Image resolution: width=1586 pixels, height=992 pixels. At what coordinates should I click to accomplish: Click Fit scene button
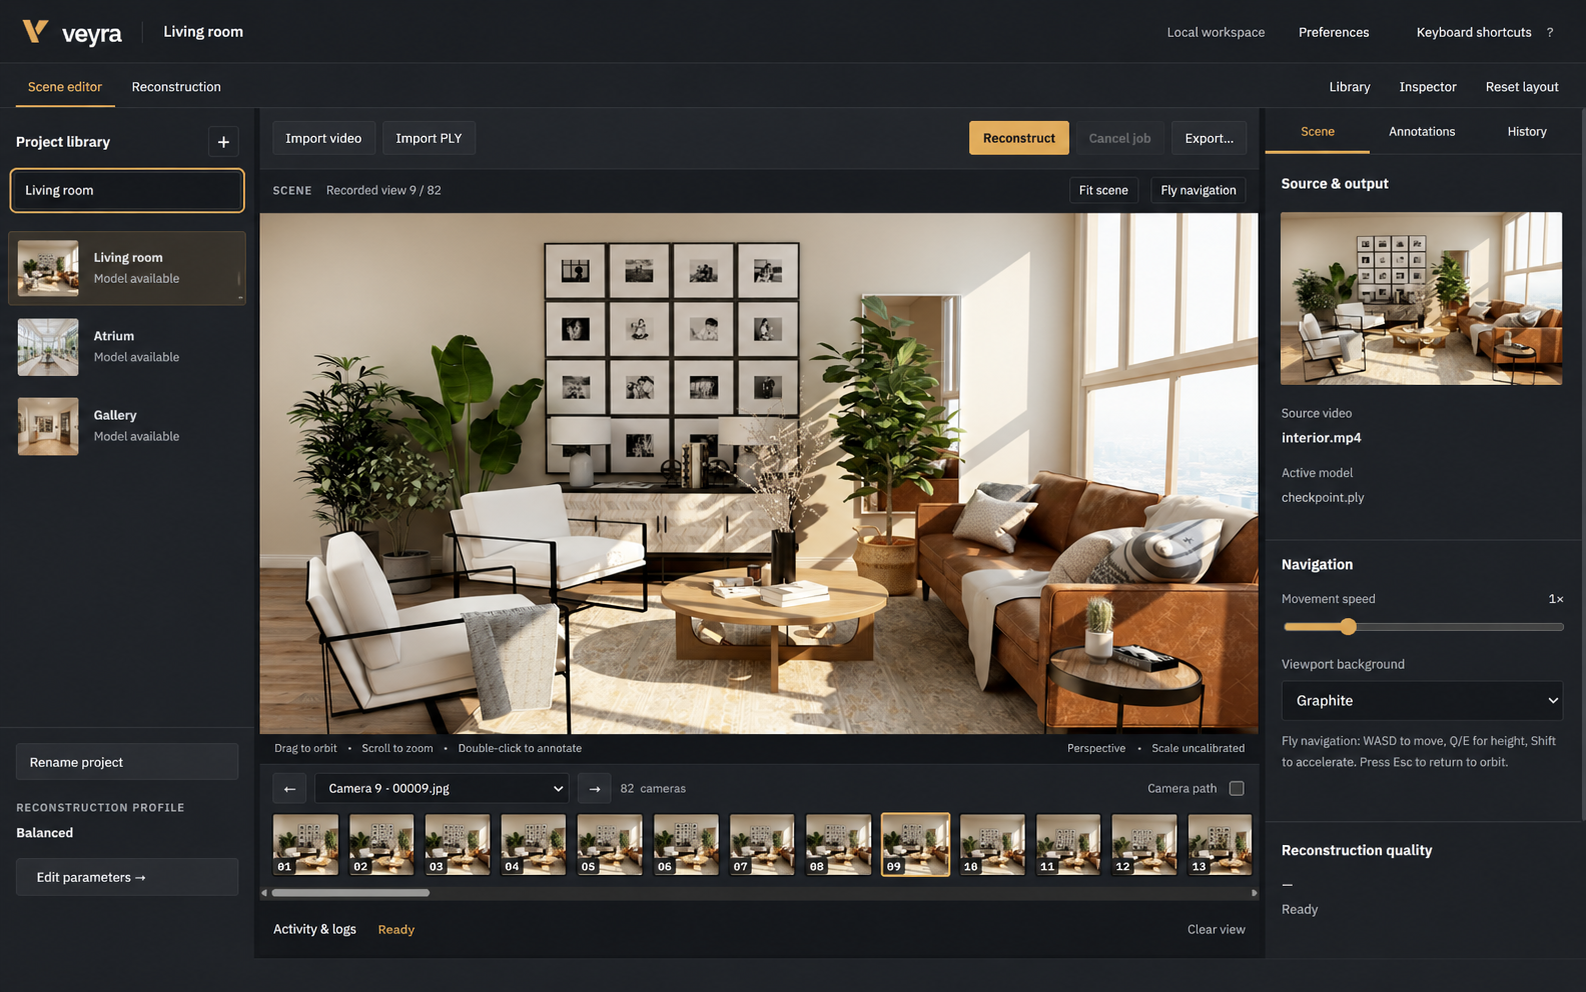(1103, 190)
